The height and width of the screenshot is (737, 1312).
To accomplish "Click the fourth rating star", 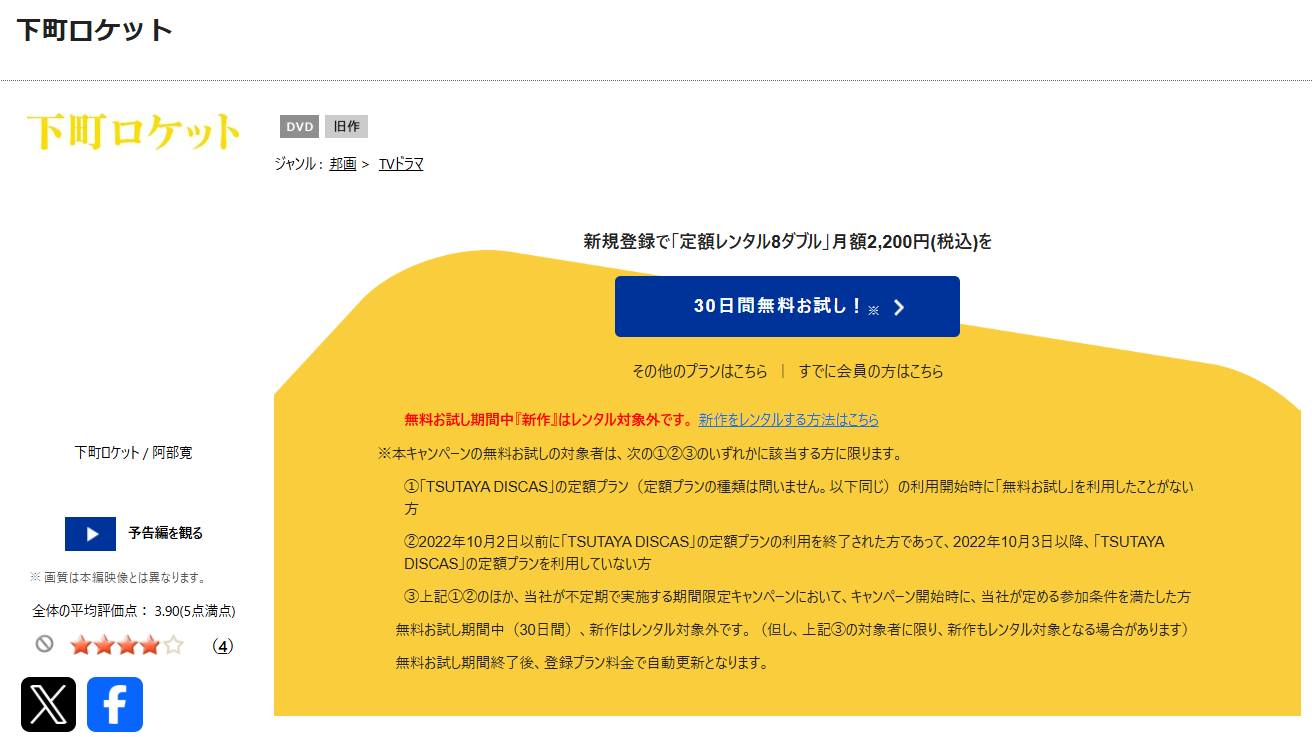I will (x=150, y=646).
